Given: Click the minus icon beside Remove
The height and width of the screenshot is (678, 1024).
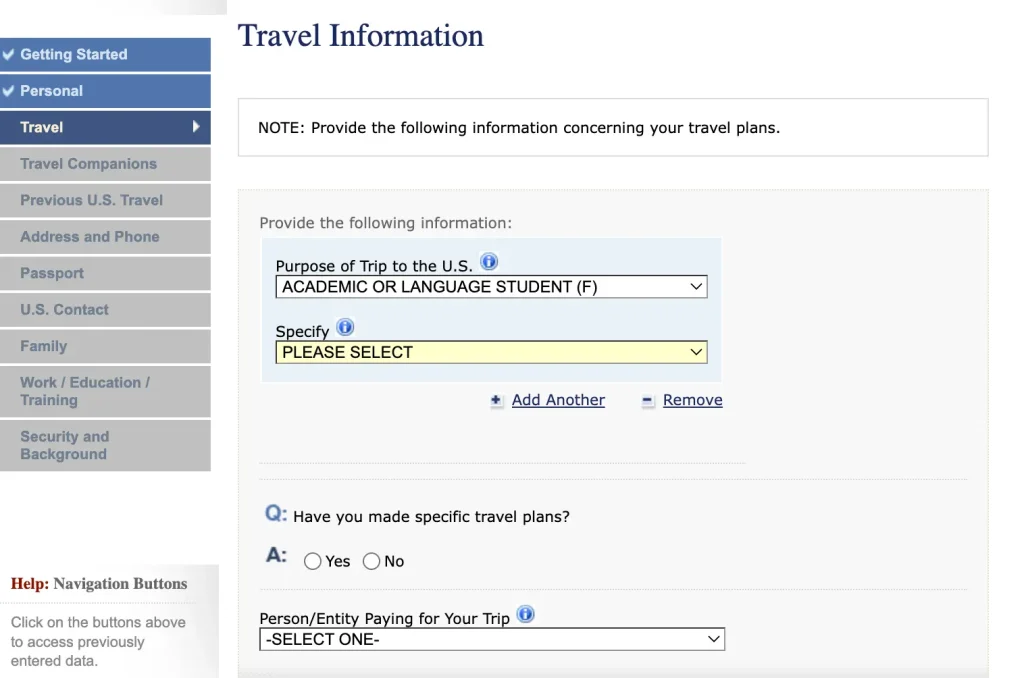Looking at the screenshot, I should (647, 400).
